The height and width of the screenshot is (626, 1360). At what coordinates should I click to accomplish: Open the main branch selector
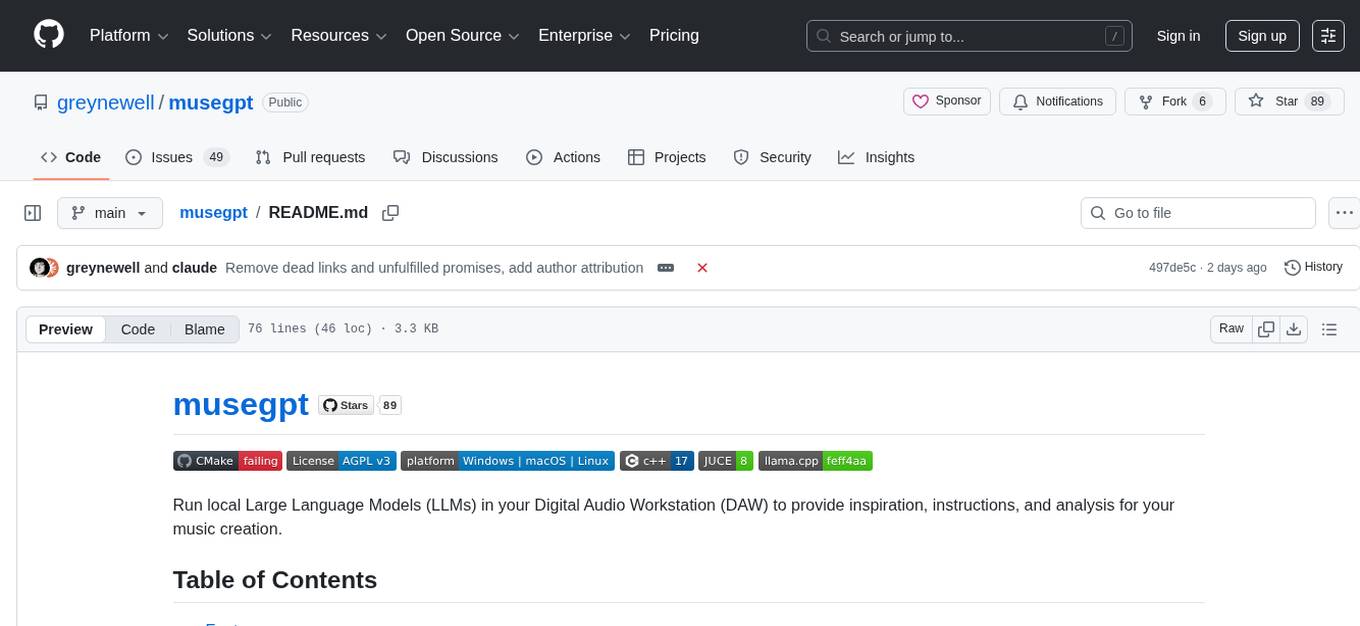click(x=109, y=213)
